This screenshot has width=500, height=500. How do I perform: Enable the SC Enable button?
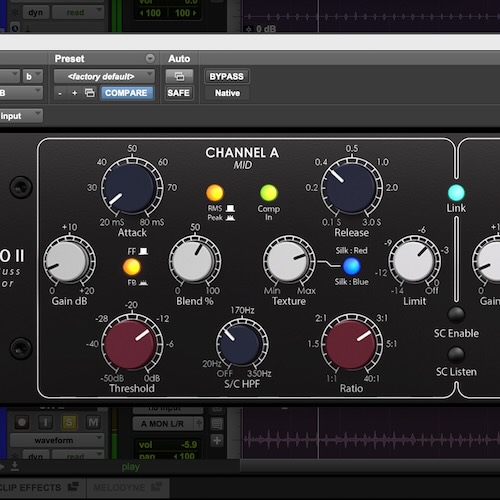click(x=456, y=314)
